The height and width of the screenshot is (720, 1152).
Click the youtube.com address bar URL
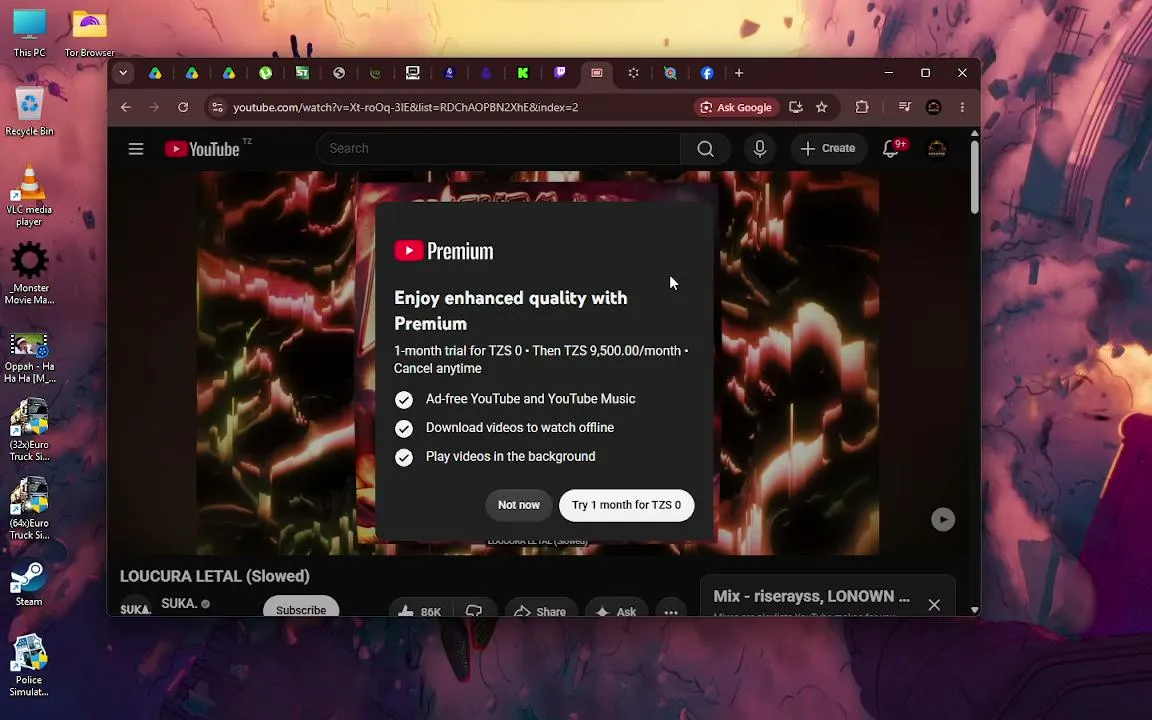[406, 107]
